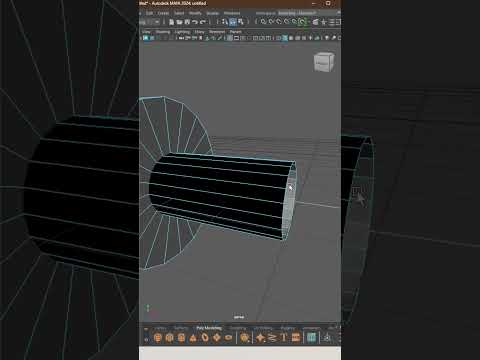Click the save scene icon
Screen dimensions: 480x360
click(187, 22)
